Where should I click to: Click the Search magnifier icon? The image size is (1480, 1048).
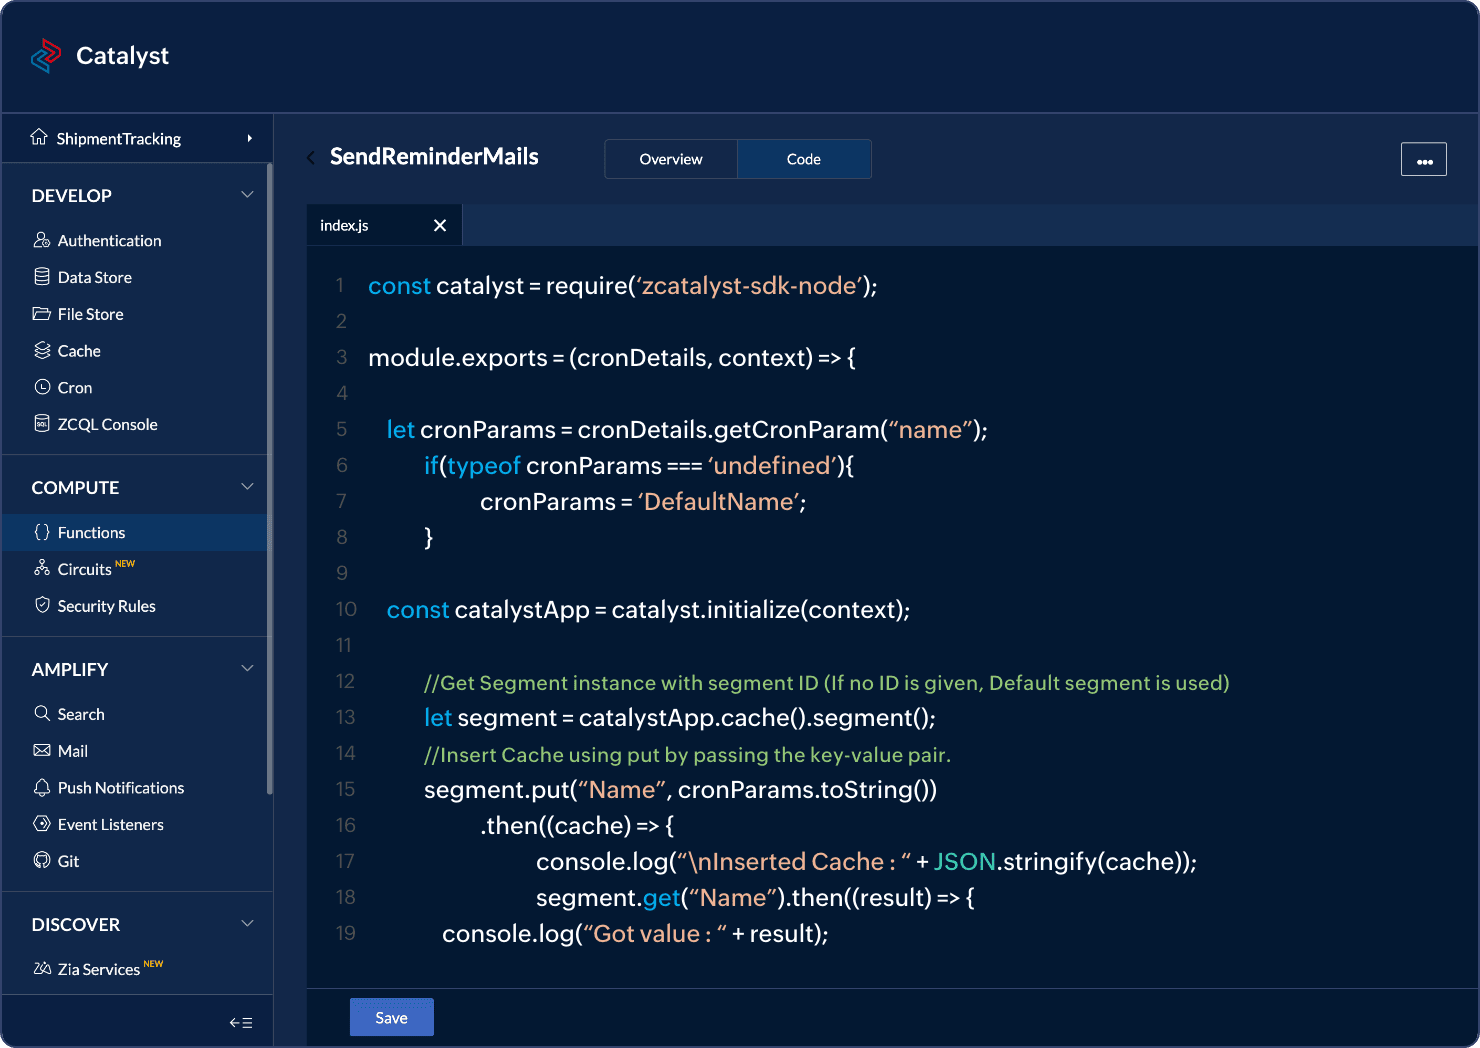(x=42, y=713)
